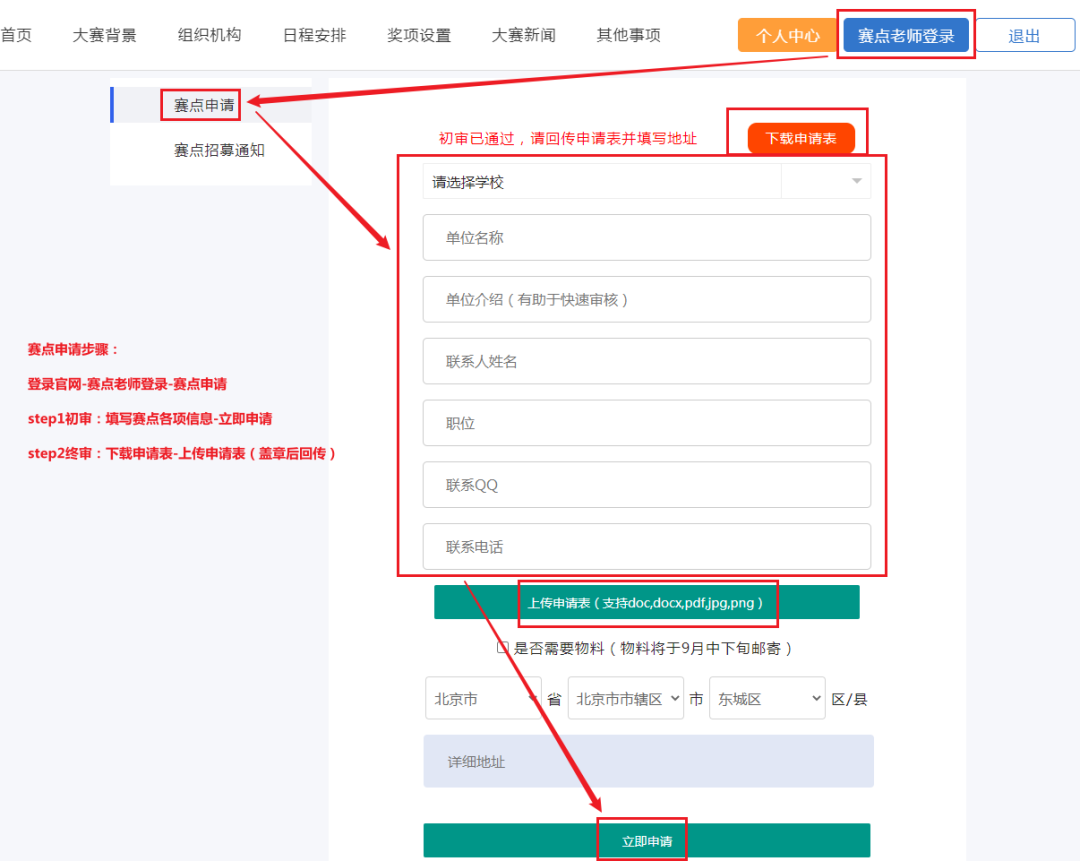1080x861 pixels.
Task: Click the 下载申请表 button
Action: [801, 138]
